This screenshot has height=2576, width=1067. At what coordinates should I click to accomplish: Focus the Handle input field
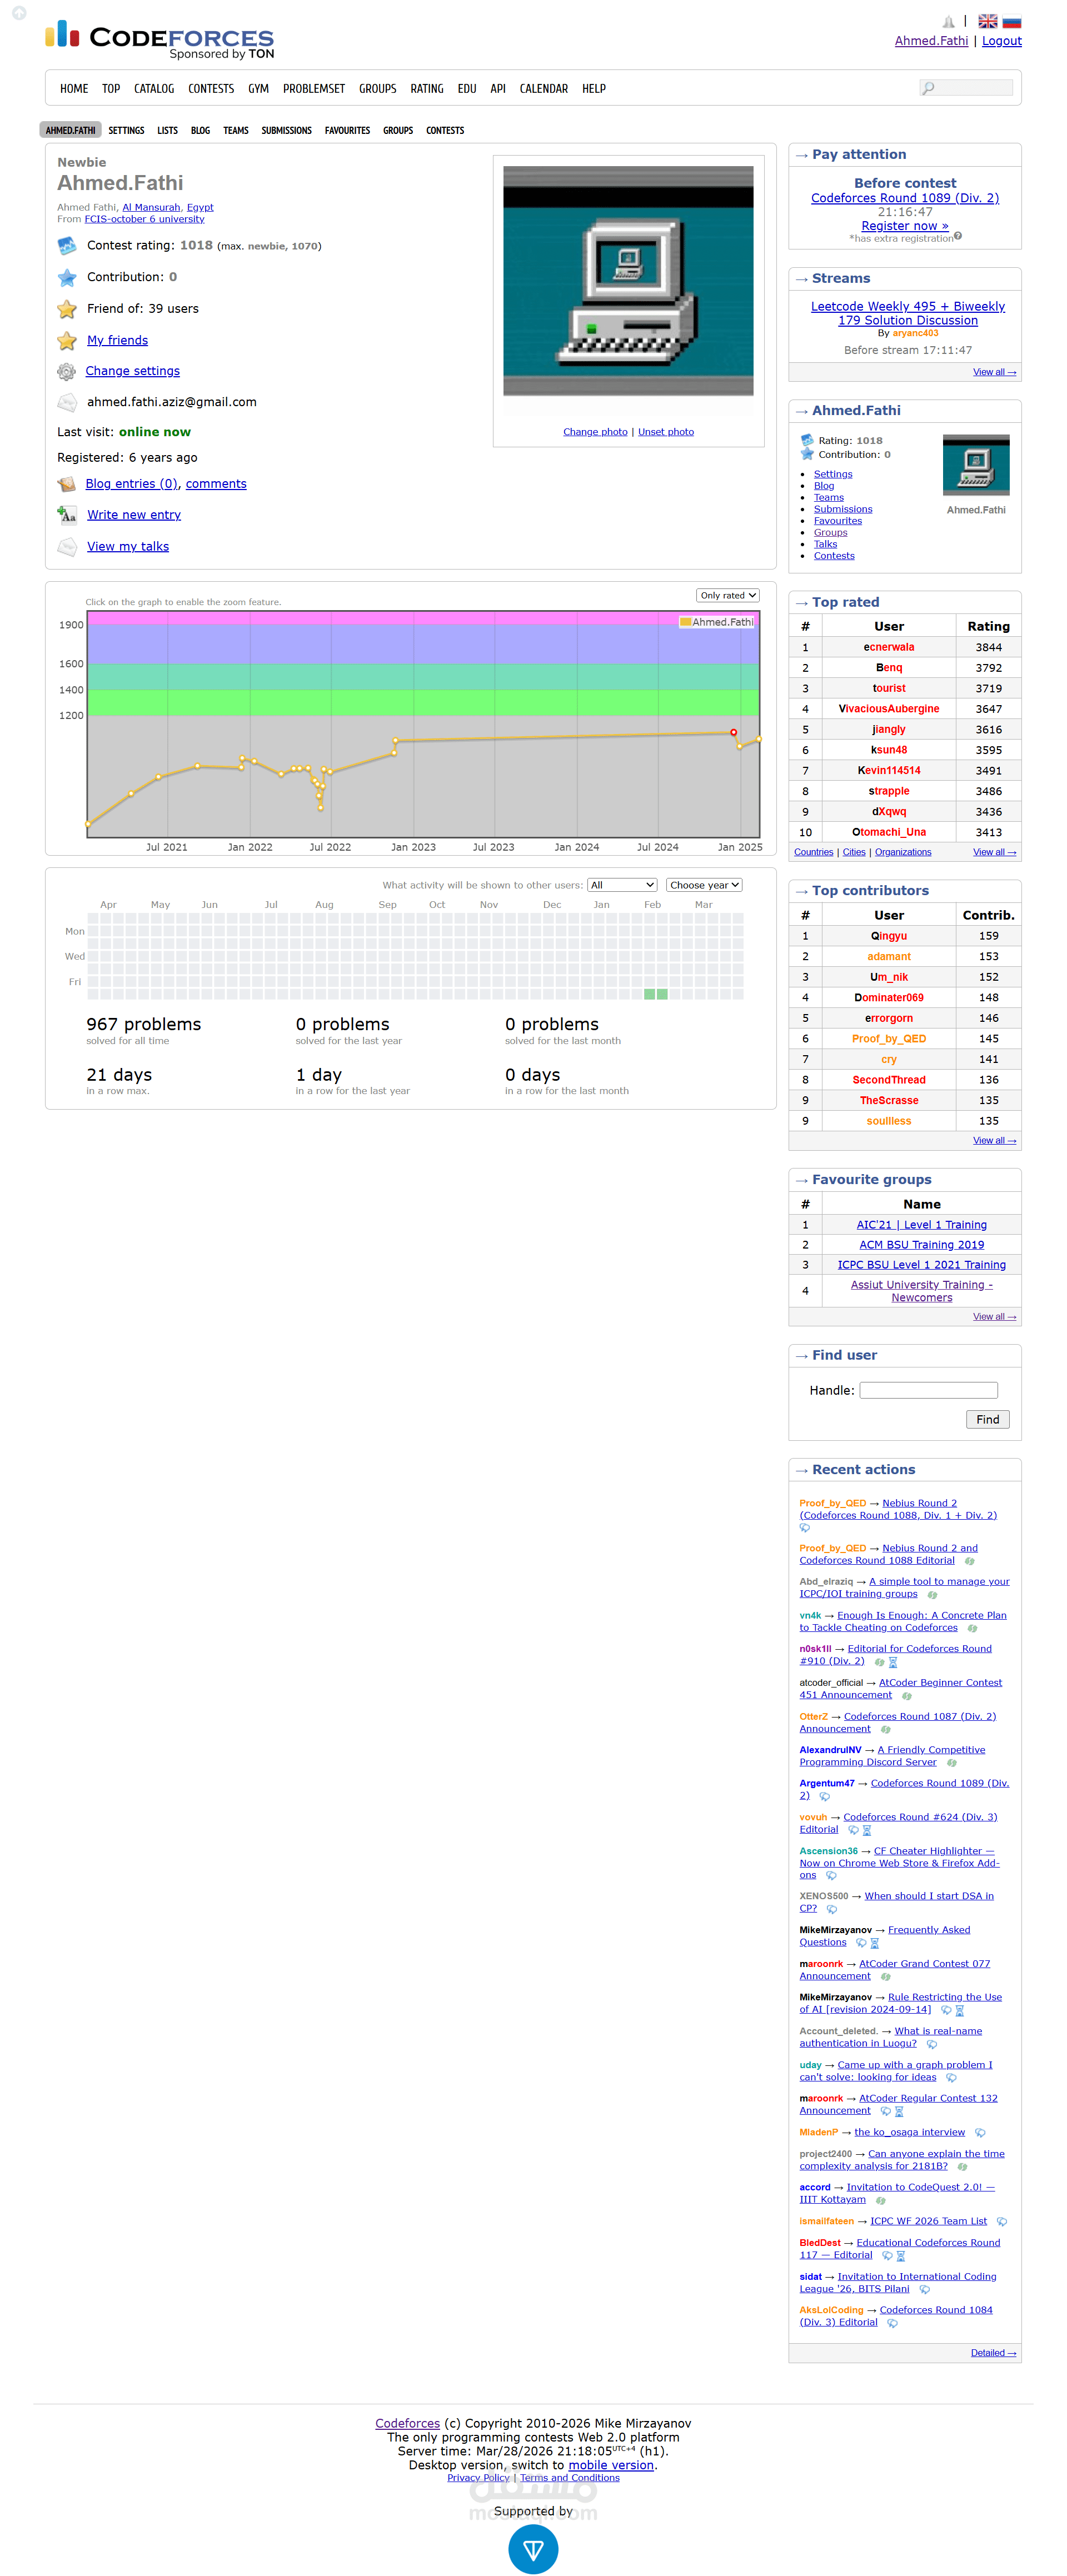point(928,1390)
